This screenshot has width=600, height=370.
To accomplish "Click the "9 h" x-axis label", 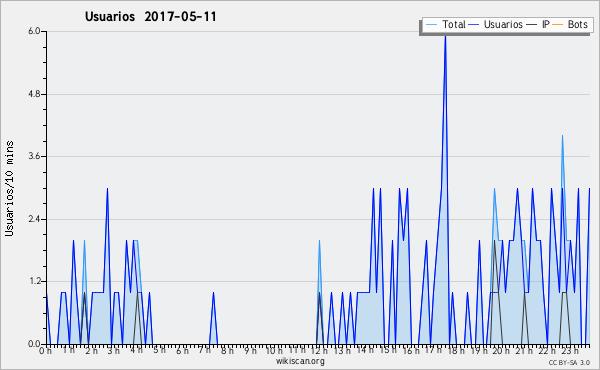I will tap(251, 350).
